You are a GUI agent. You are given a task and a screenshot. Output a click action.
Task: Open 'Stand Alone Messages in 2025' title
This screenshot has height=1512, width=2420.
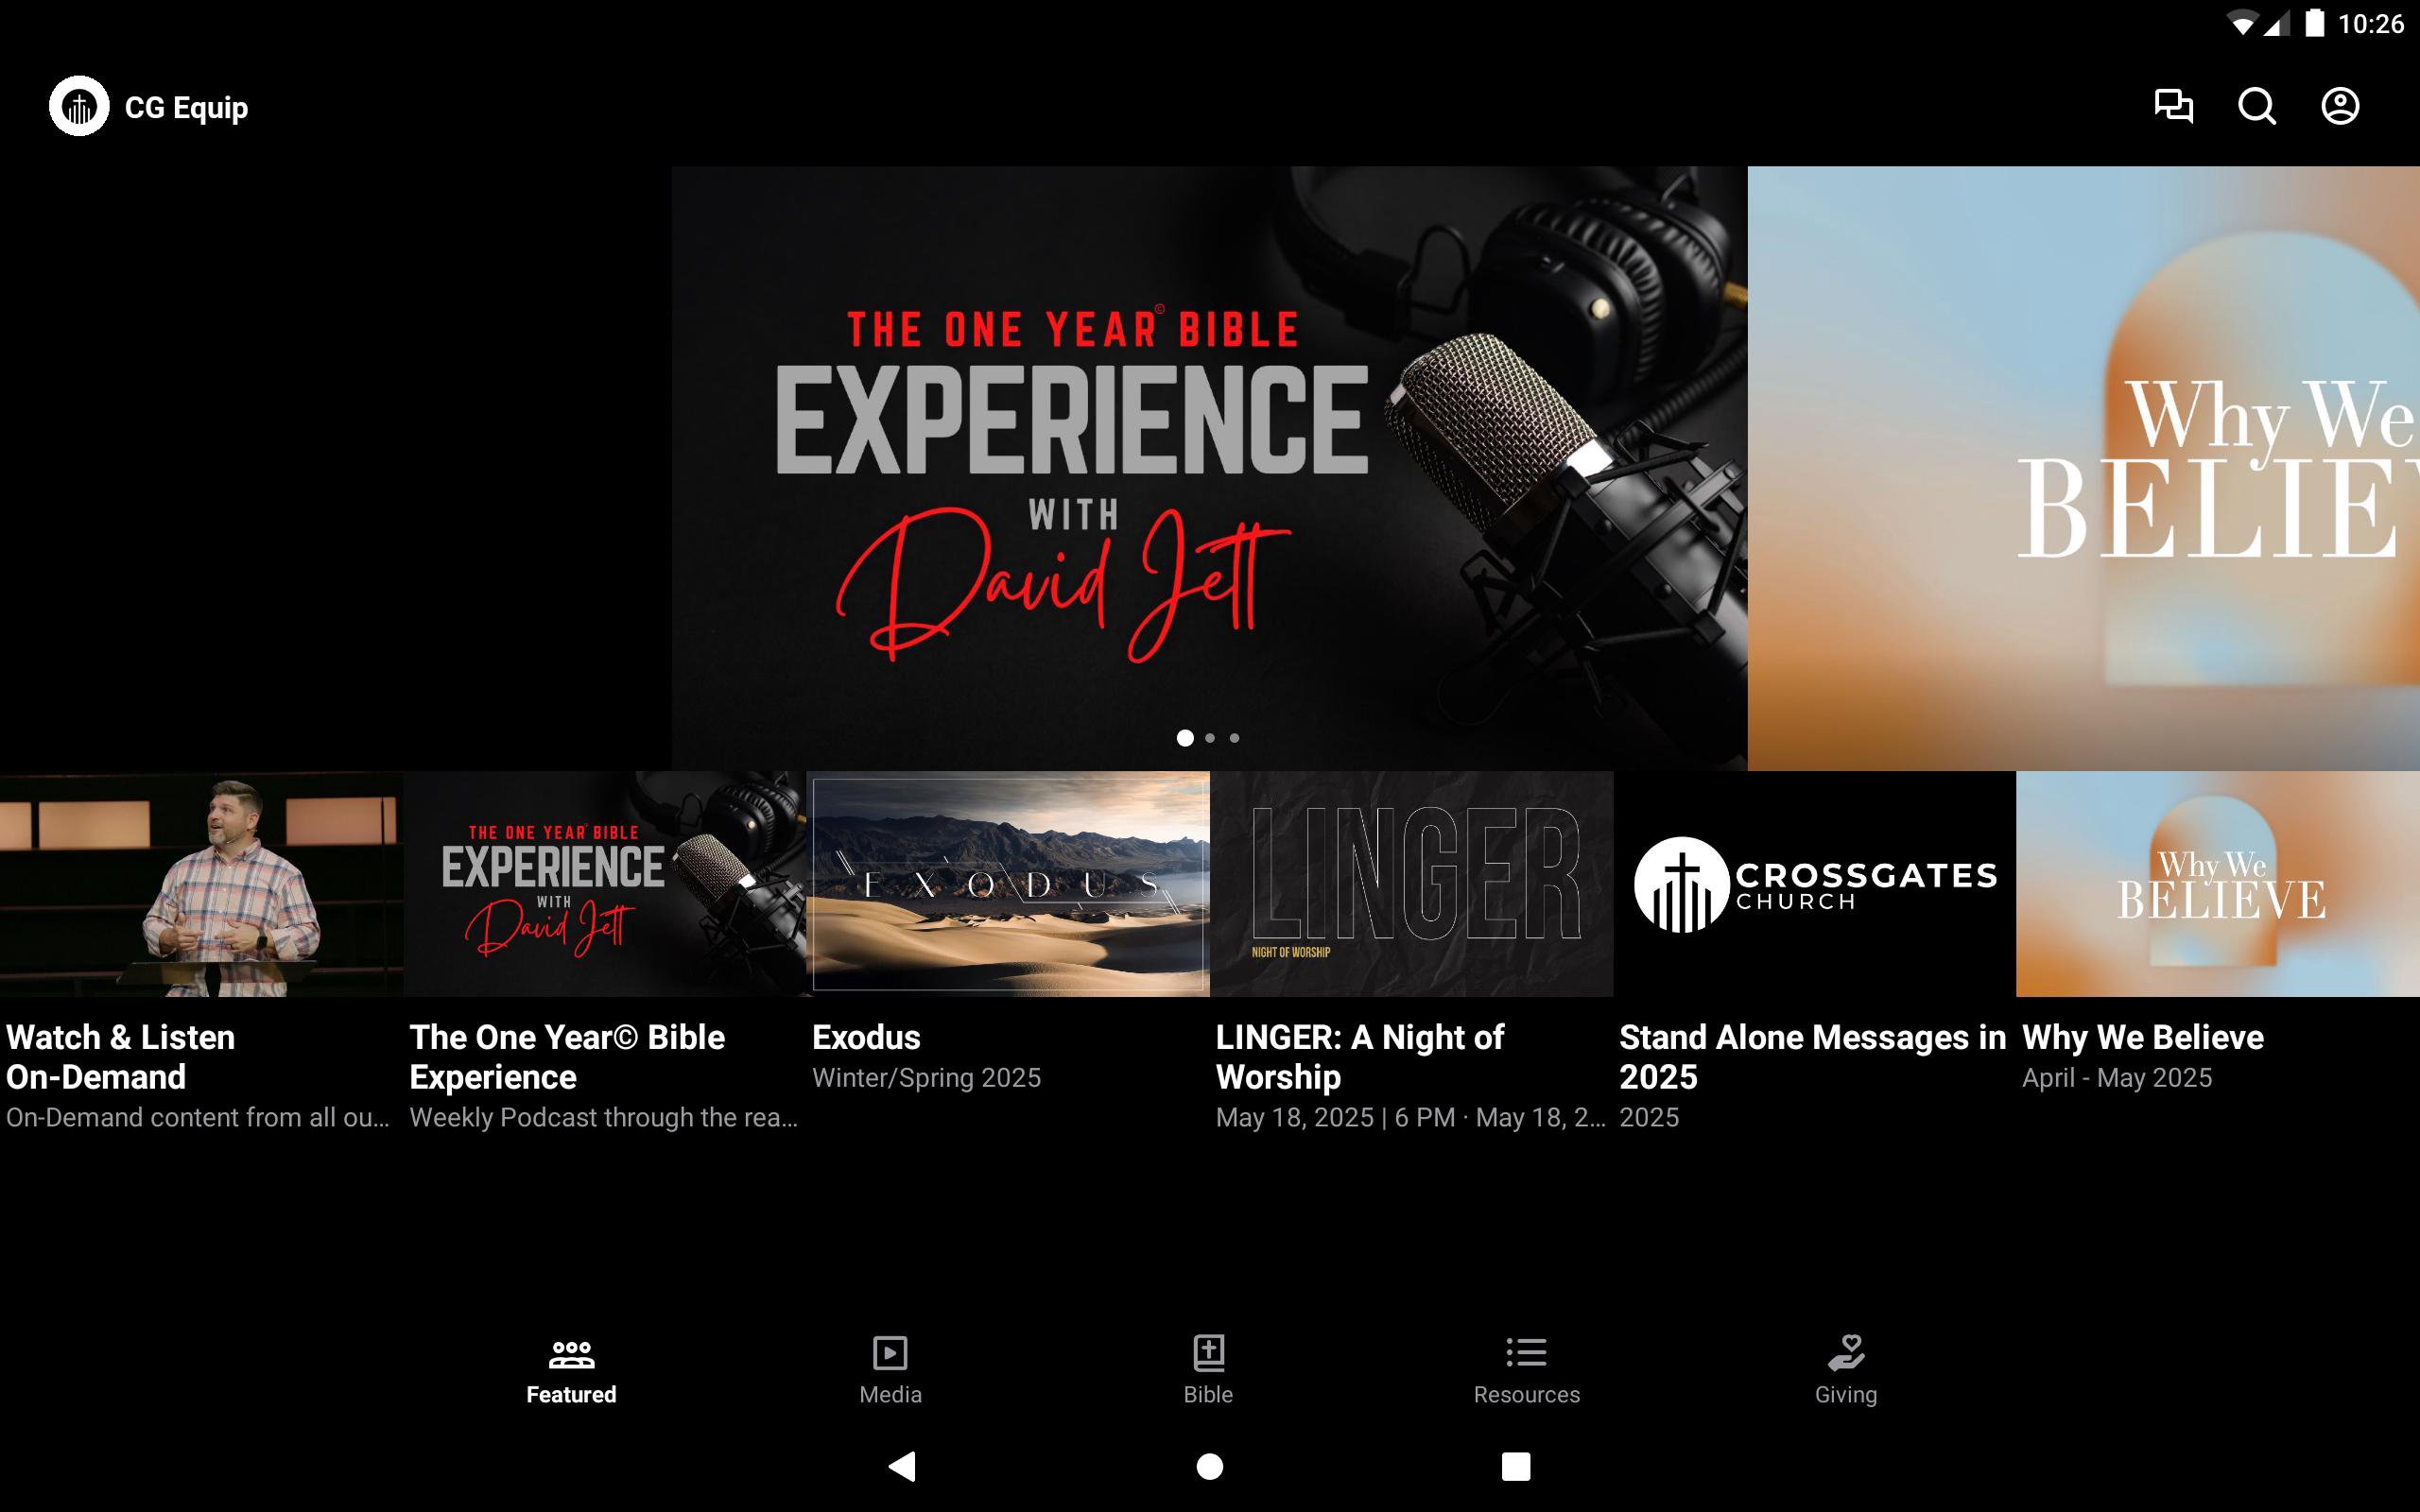(x=1813, y=1057)
